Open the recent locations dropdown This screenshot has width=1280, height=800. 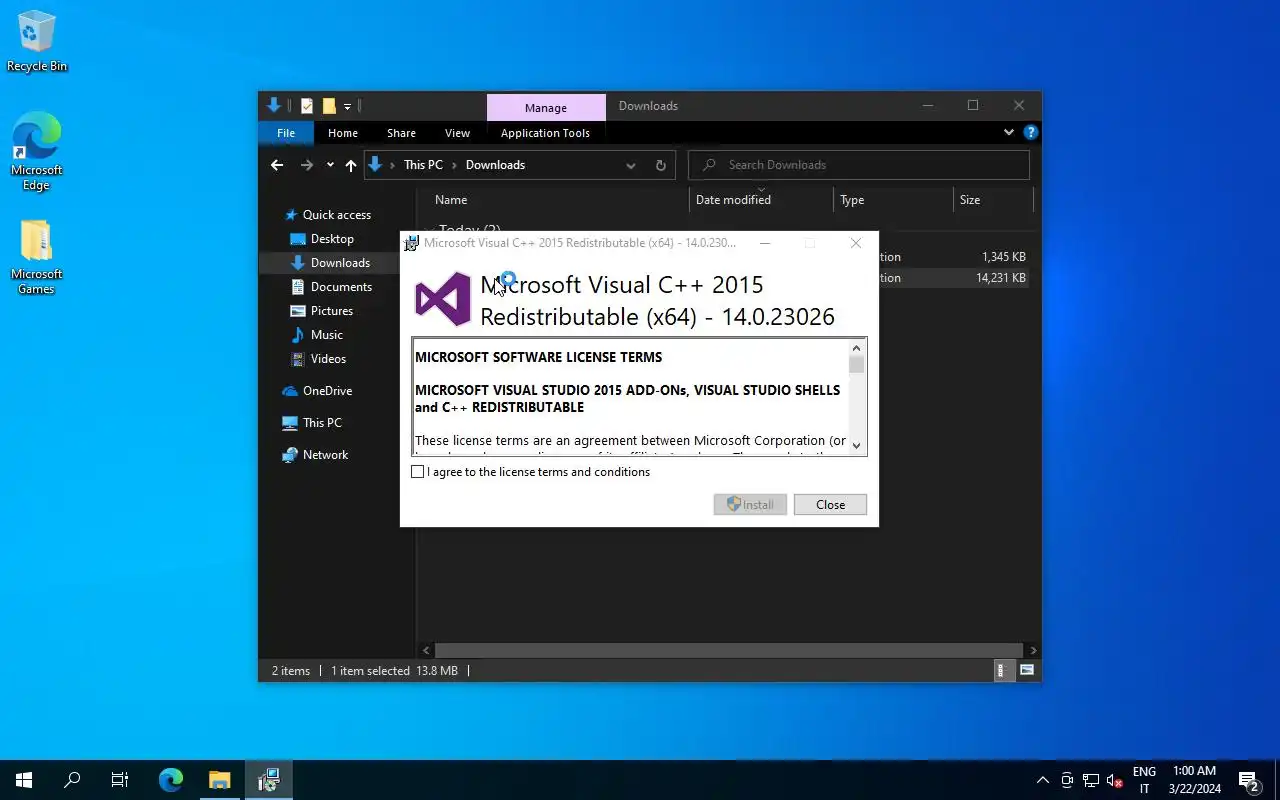[x=330, y=165]
